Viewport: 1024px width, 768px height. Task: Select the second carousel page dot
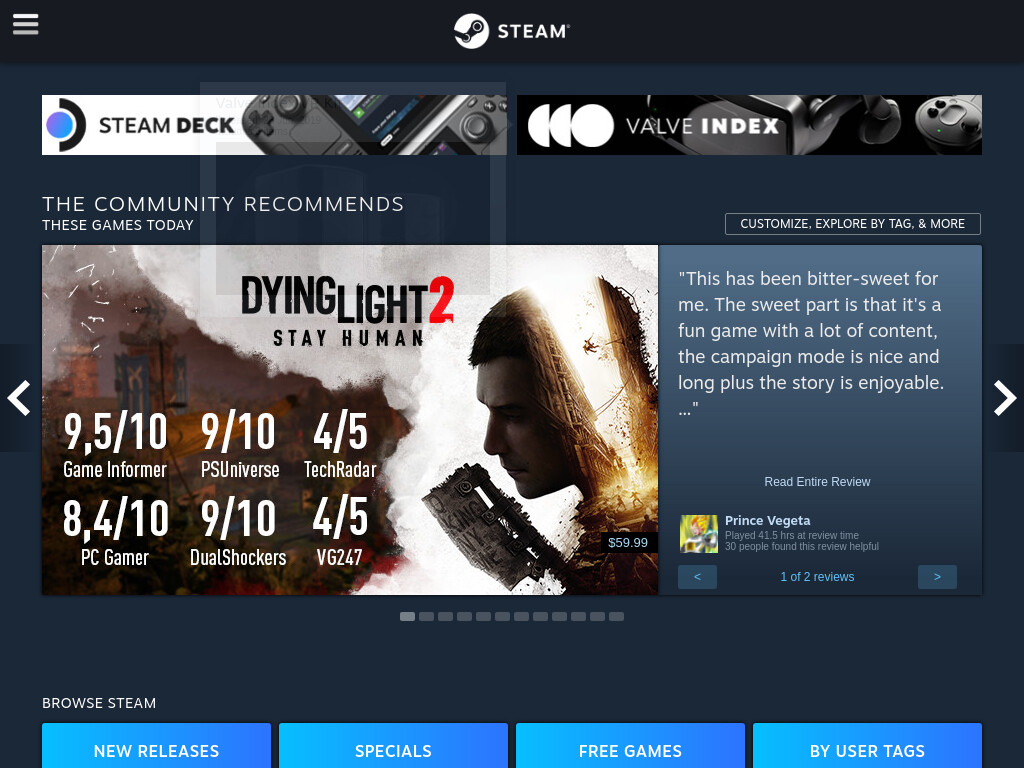point(426,616)
